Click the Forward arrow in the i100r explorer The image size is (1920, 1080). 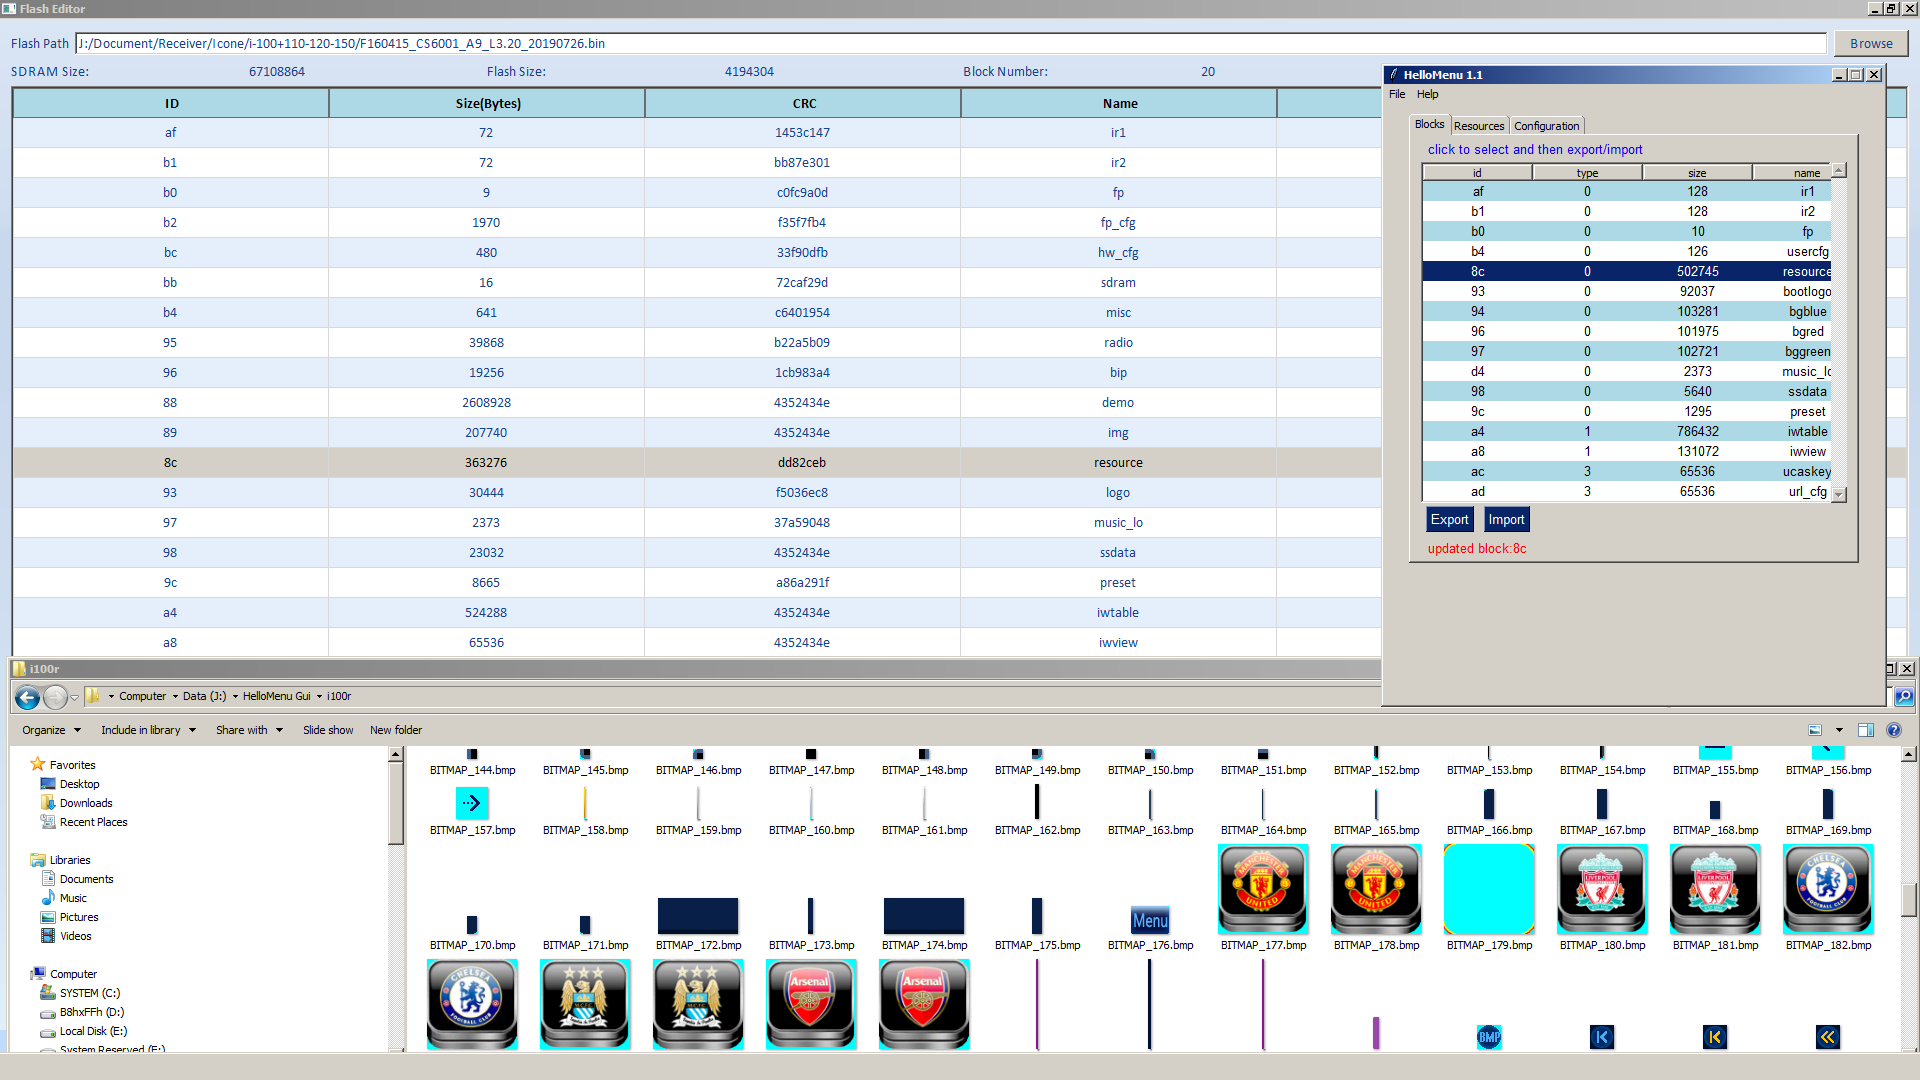(55, 697)
